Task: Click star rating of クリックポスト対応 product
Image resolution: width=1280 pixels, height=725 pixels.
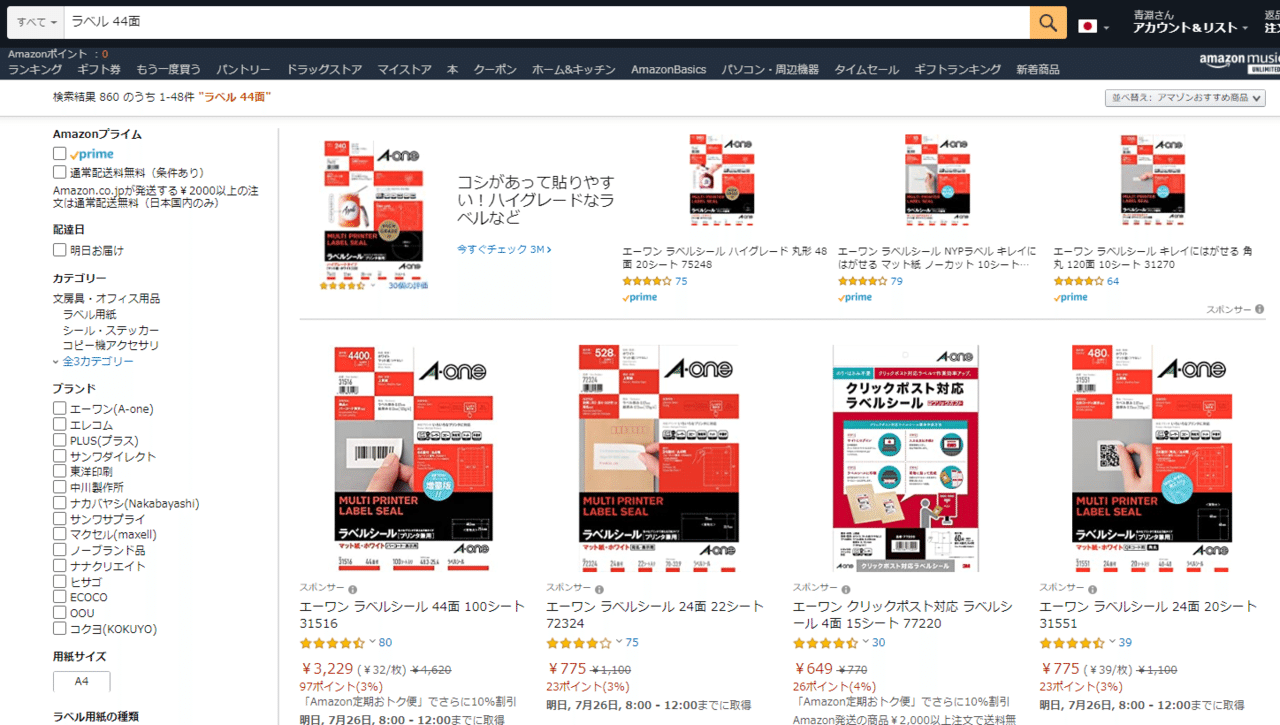Action: coord(825,643)
